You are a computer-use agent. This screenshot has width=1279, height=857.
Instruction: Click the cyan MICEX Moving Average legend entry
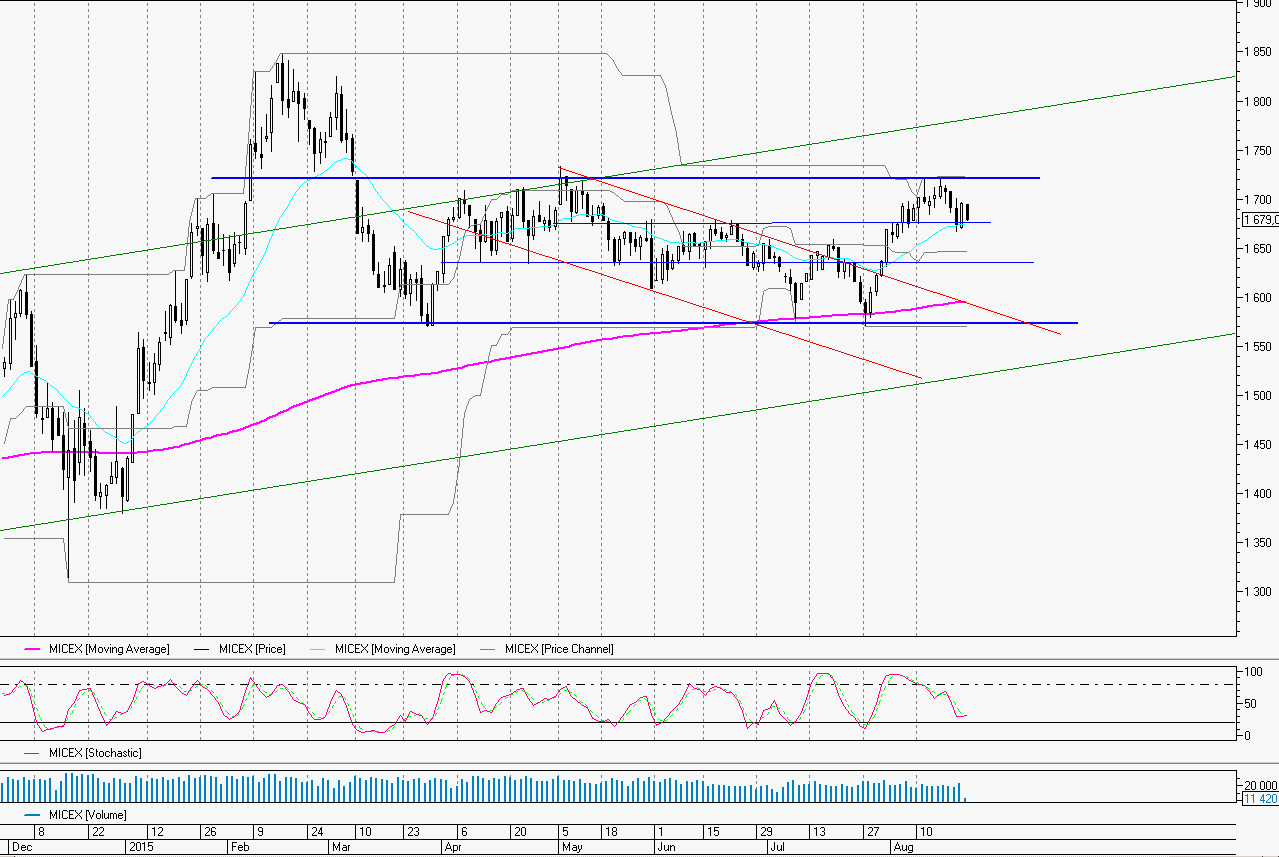click(395, 649)
